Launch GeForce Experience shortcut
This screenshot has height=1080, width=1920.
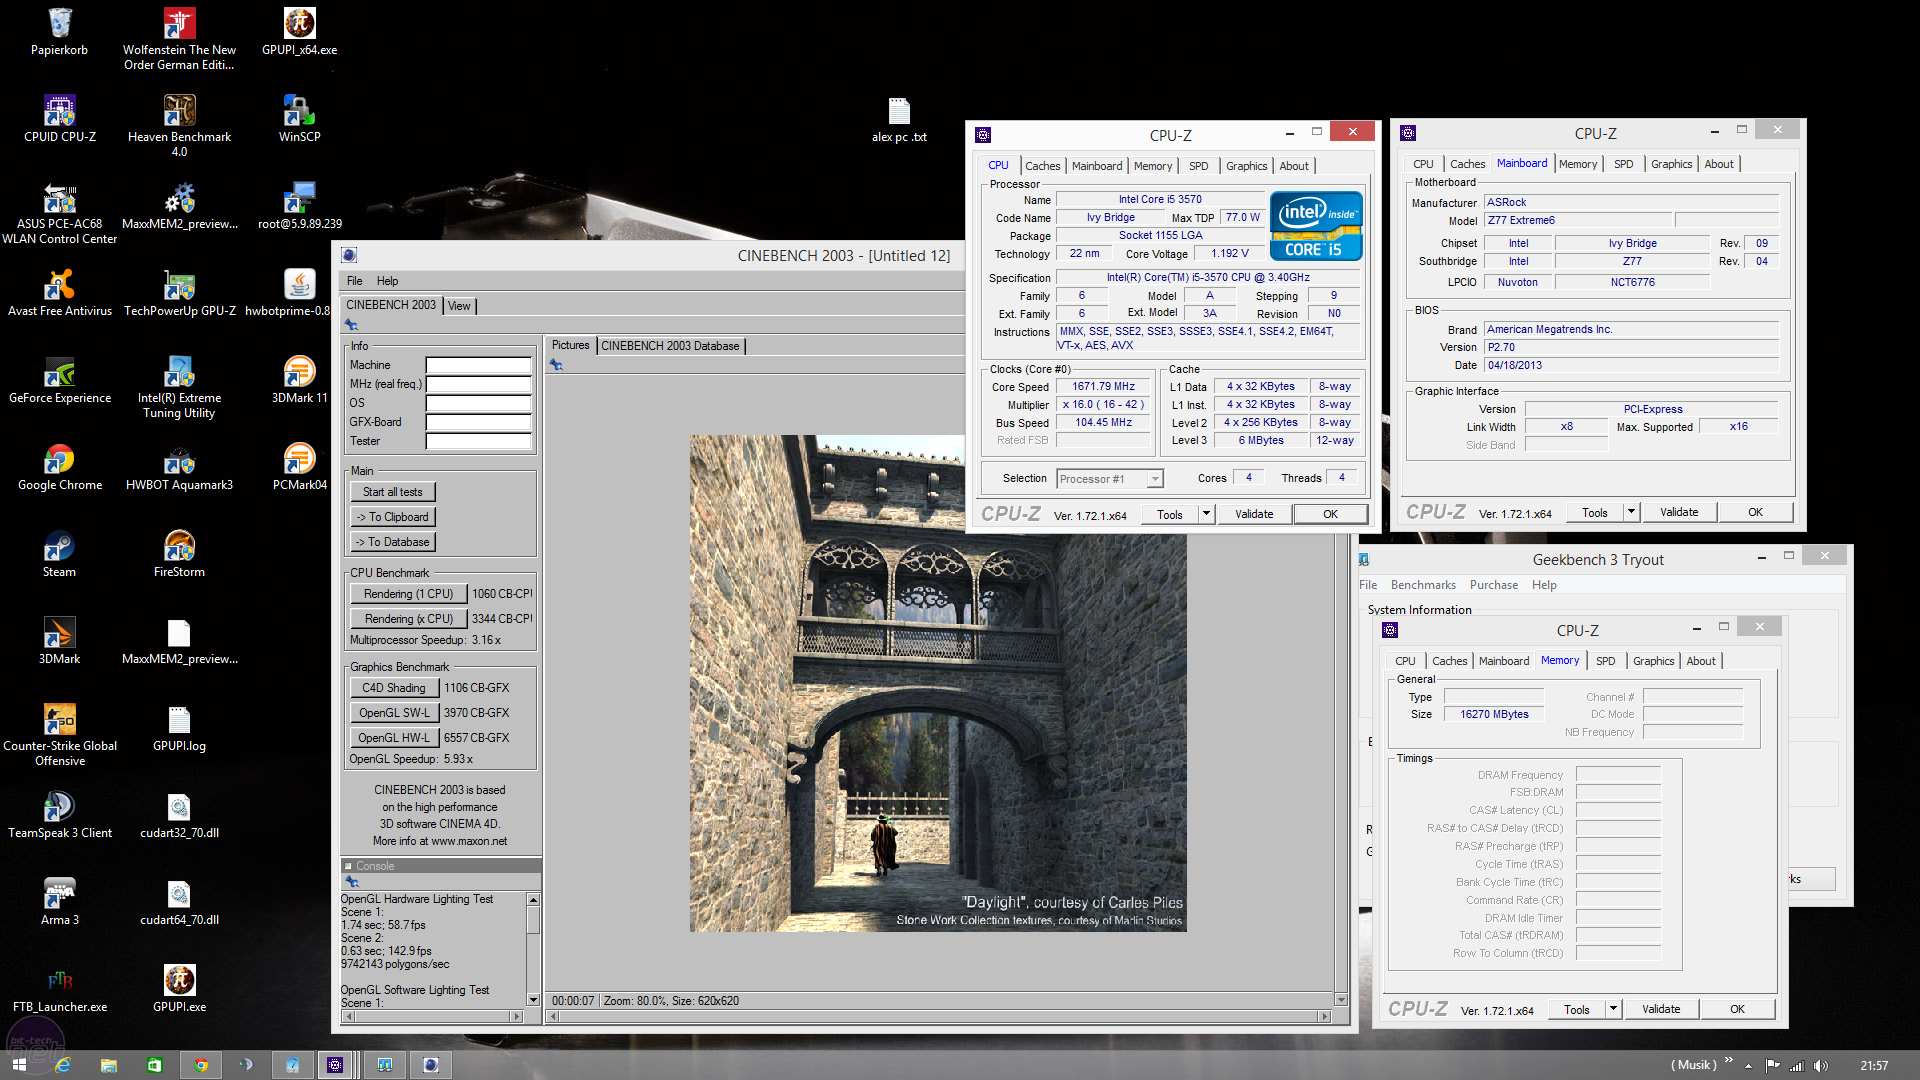(x=59, y=380)
